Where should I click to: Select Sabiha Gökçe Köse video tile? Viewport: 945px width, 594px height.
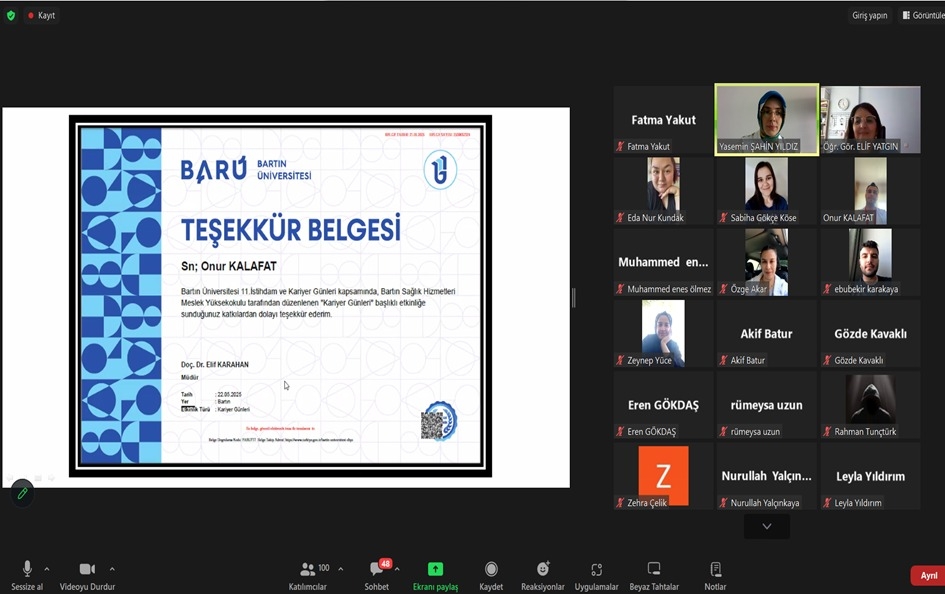[767, 191]
